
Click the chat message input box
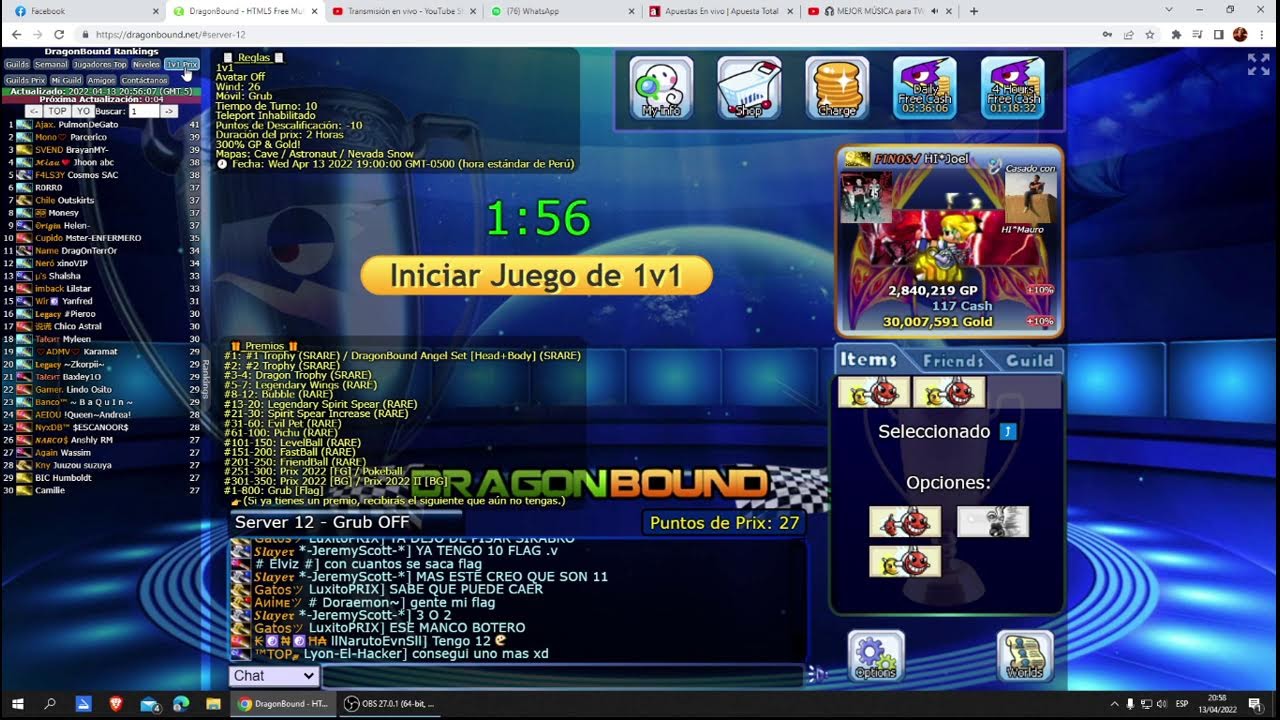[562, 676]
